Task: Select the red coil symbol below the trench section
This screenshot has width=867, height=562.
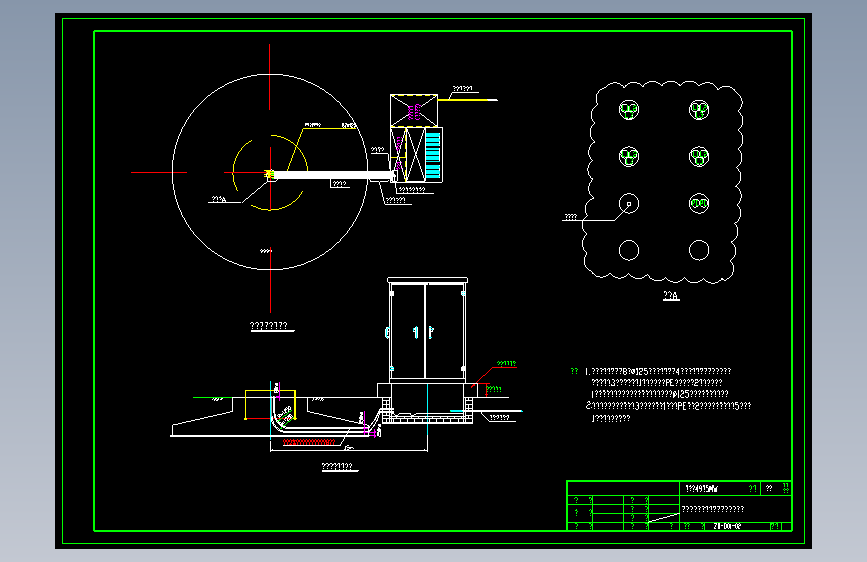Action: [x=309, y=442]
